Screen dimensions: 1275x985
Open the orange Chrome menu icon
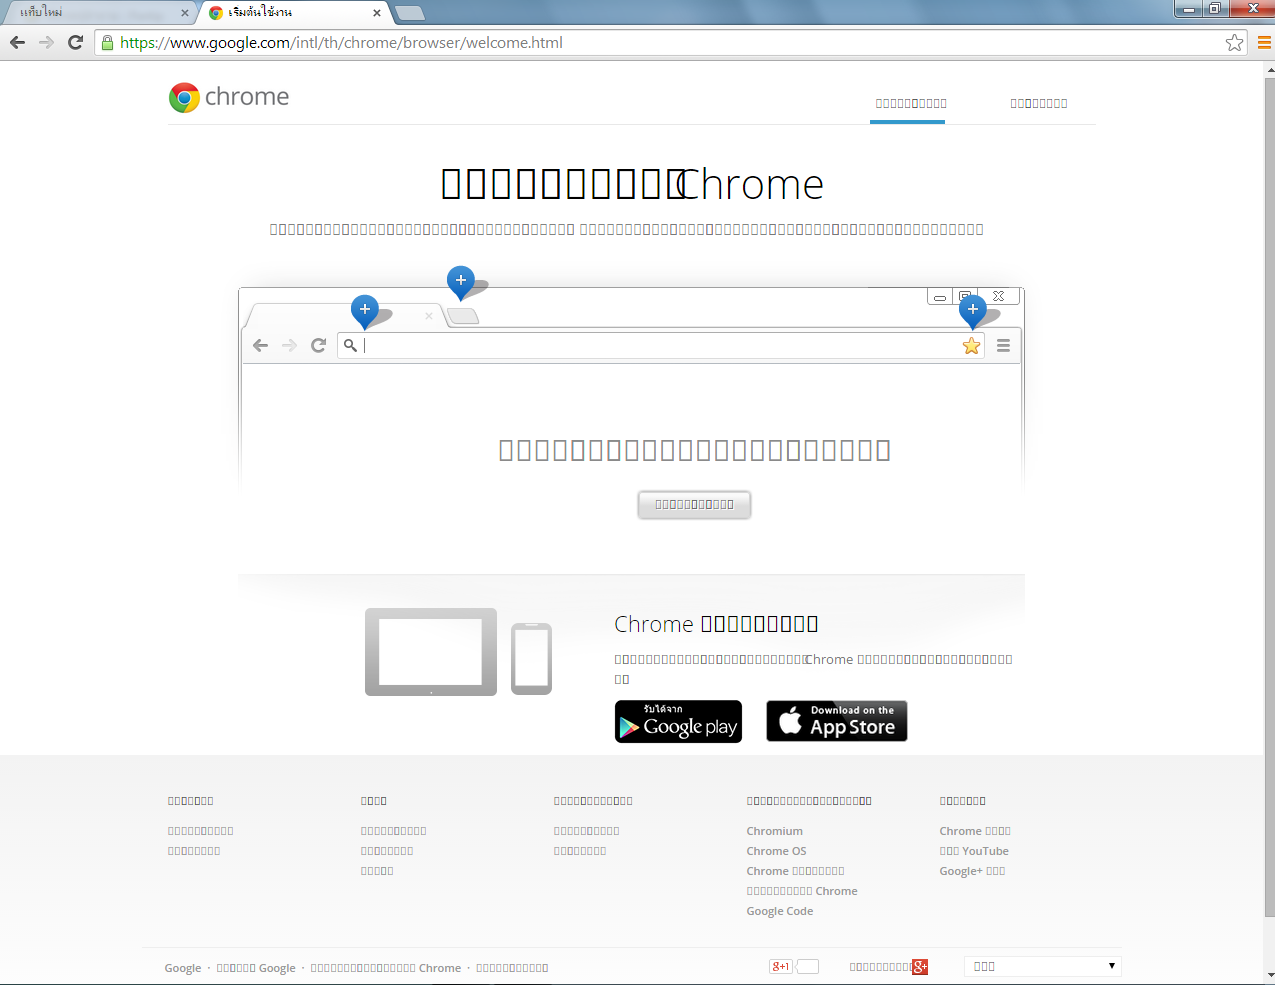1264,42
